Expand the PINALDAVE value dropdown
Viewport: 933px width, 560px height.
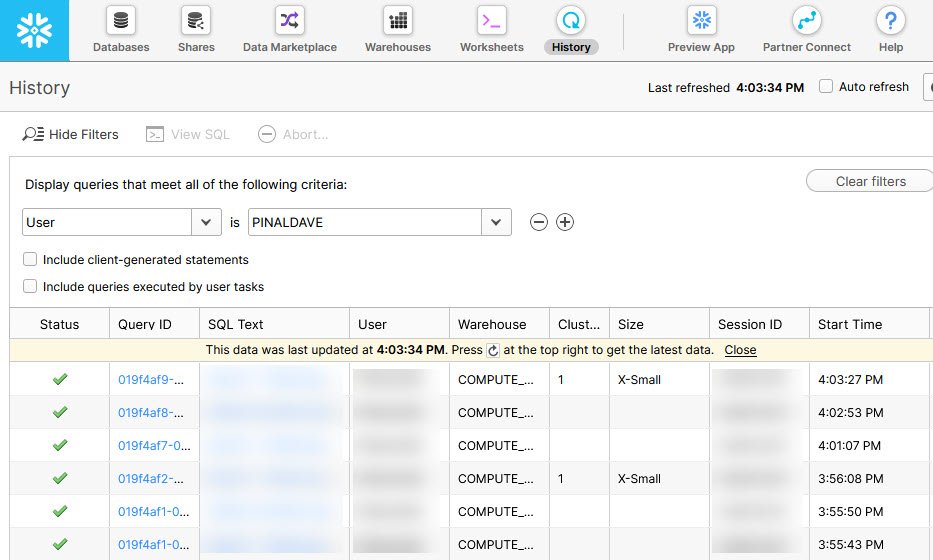click(496, 222)
